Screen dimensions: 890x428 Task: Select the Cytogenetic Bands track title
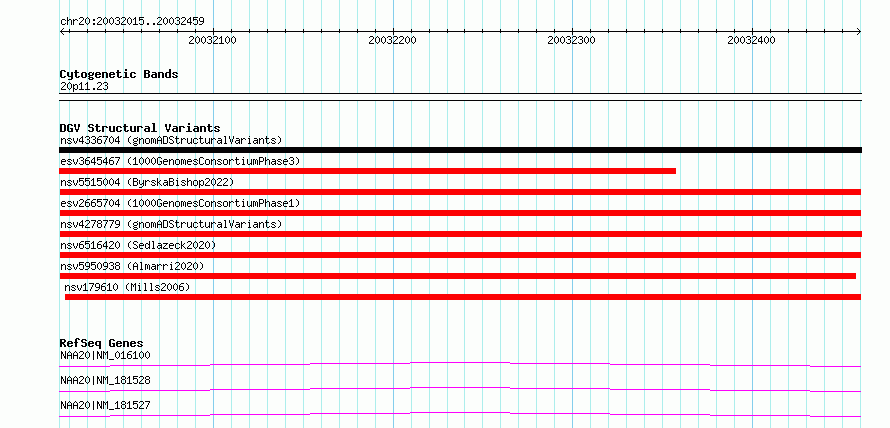coord(119,74)
